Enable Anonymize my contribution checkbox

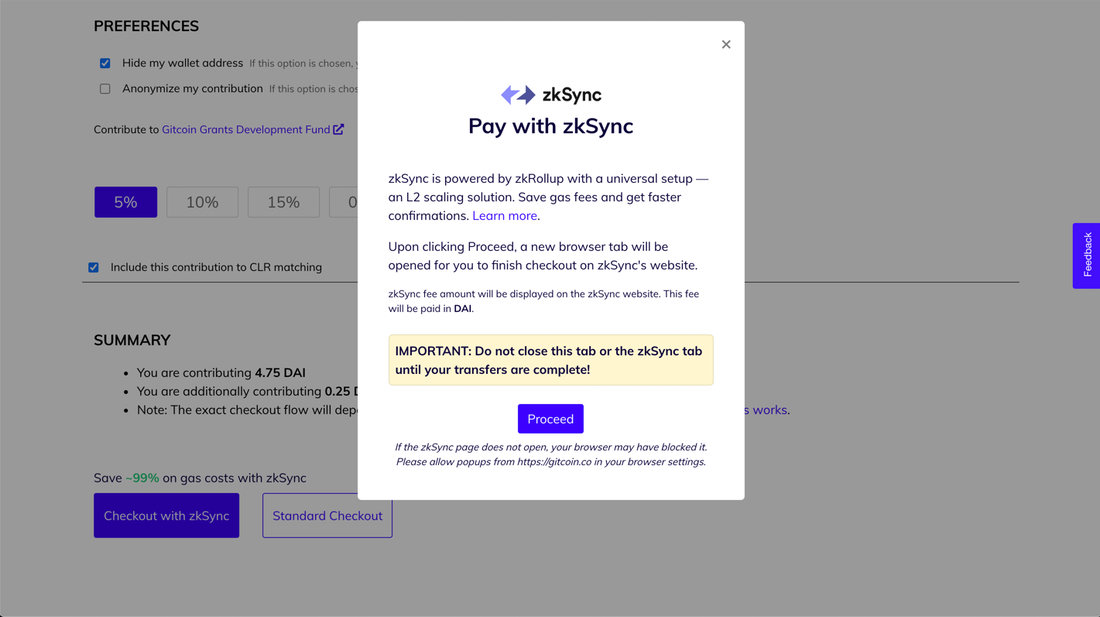pyautogui.click(x=105, y=89)
